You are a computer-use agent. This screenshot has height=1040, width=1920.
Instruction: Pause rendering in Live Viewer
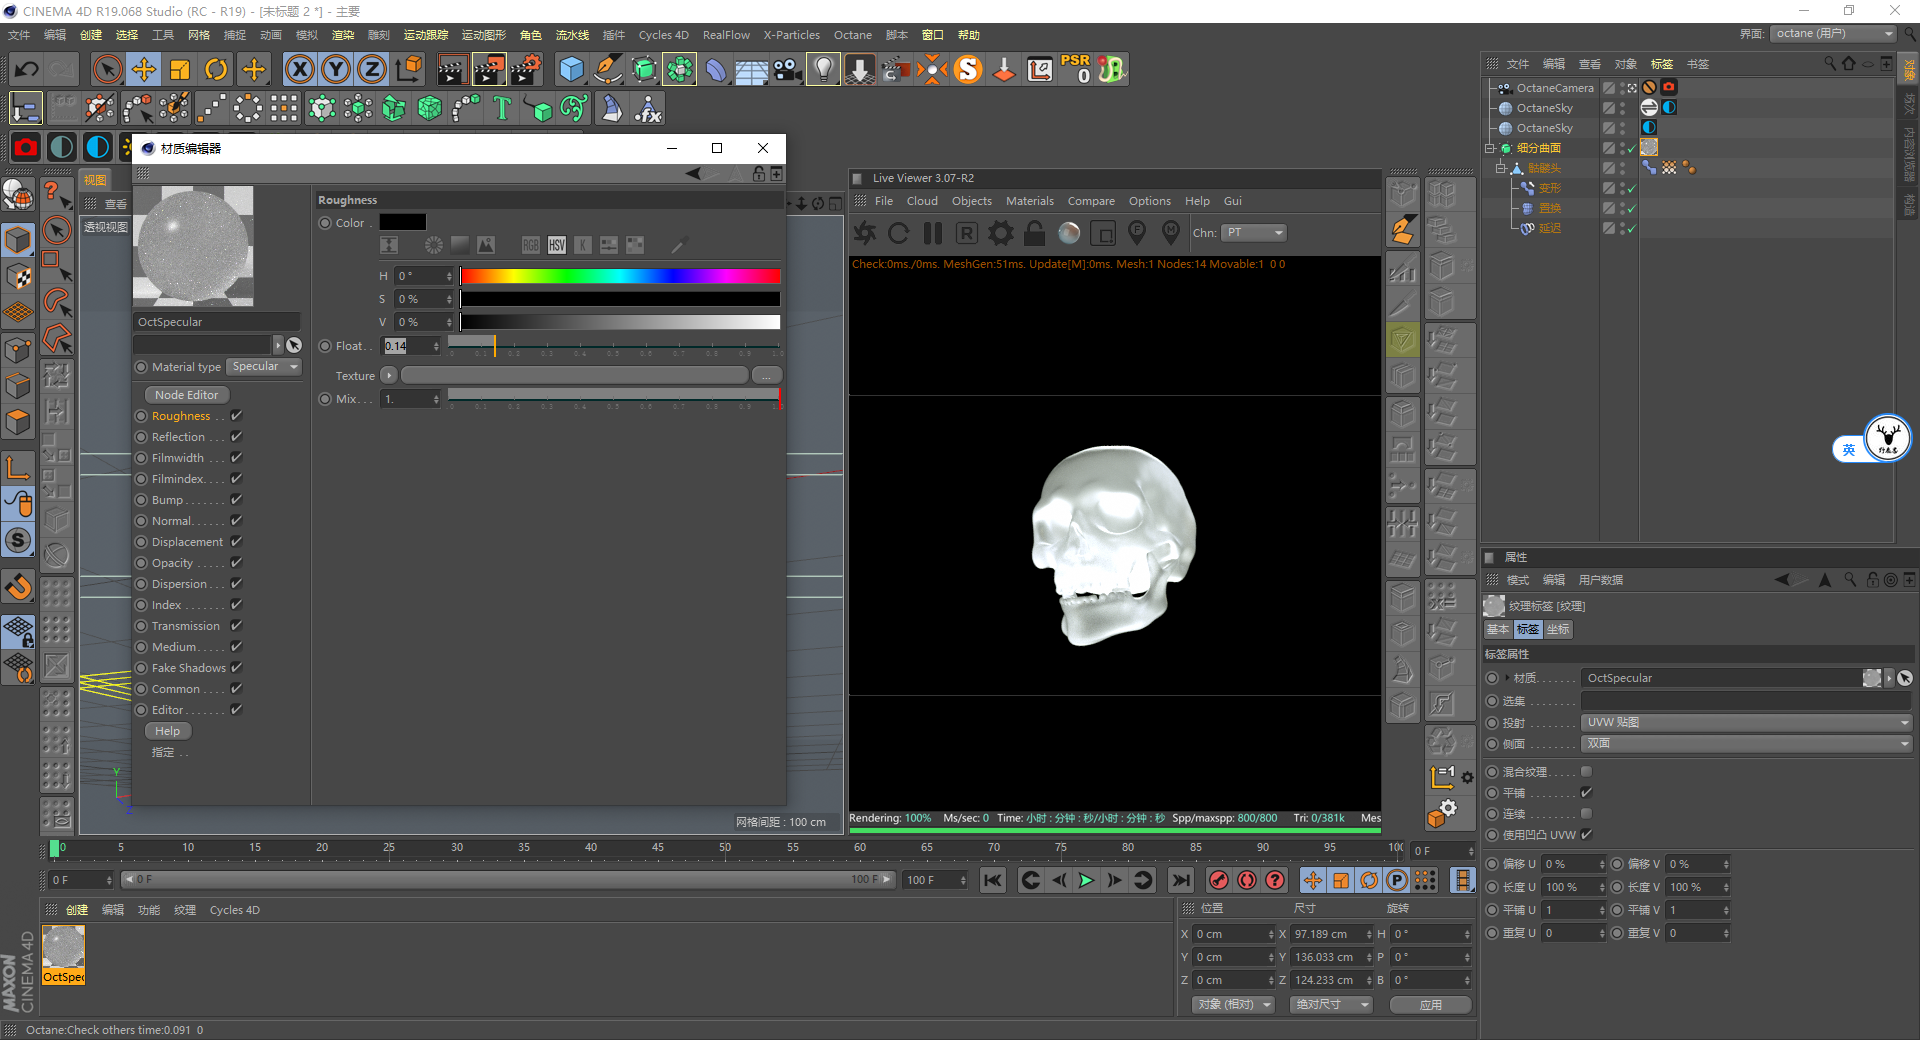point(933,233)
